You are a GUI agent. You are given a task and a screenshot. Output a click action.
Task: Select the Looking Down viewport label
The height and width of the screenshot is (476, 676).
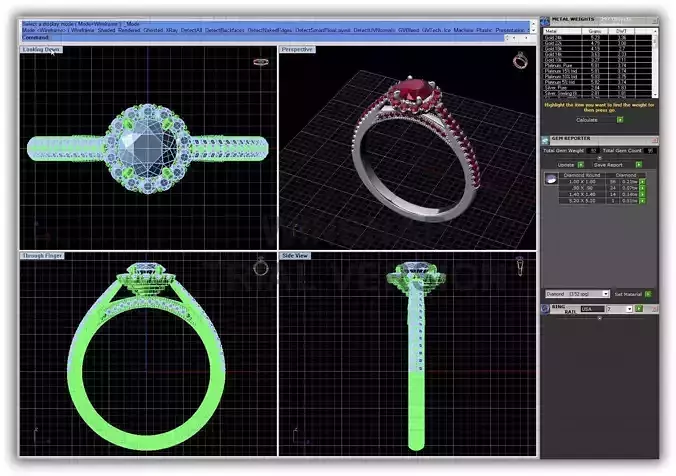pyautogui.click(x=41, y=50)
